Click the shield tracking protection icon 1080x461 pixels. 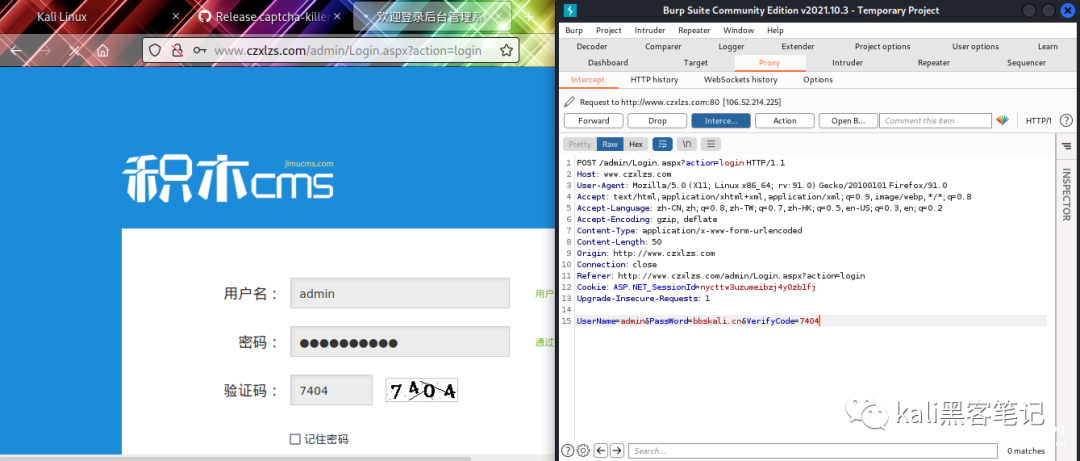click(x=155, y=50)
